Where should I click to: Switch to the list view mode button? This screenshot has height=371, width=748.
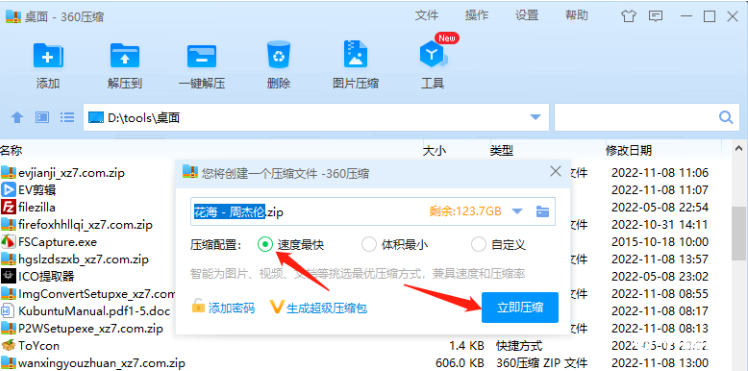tap(67, 117)
